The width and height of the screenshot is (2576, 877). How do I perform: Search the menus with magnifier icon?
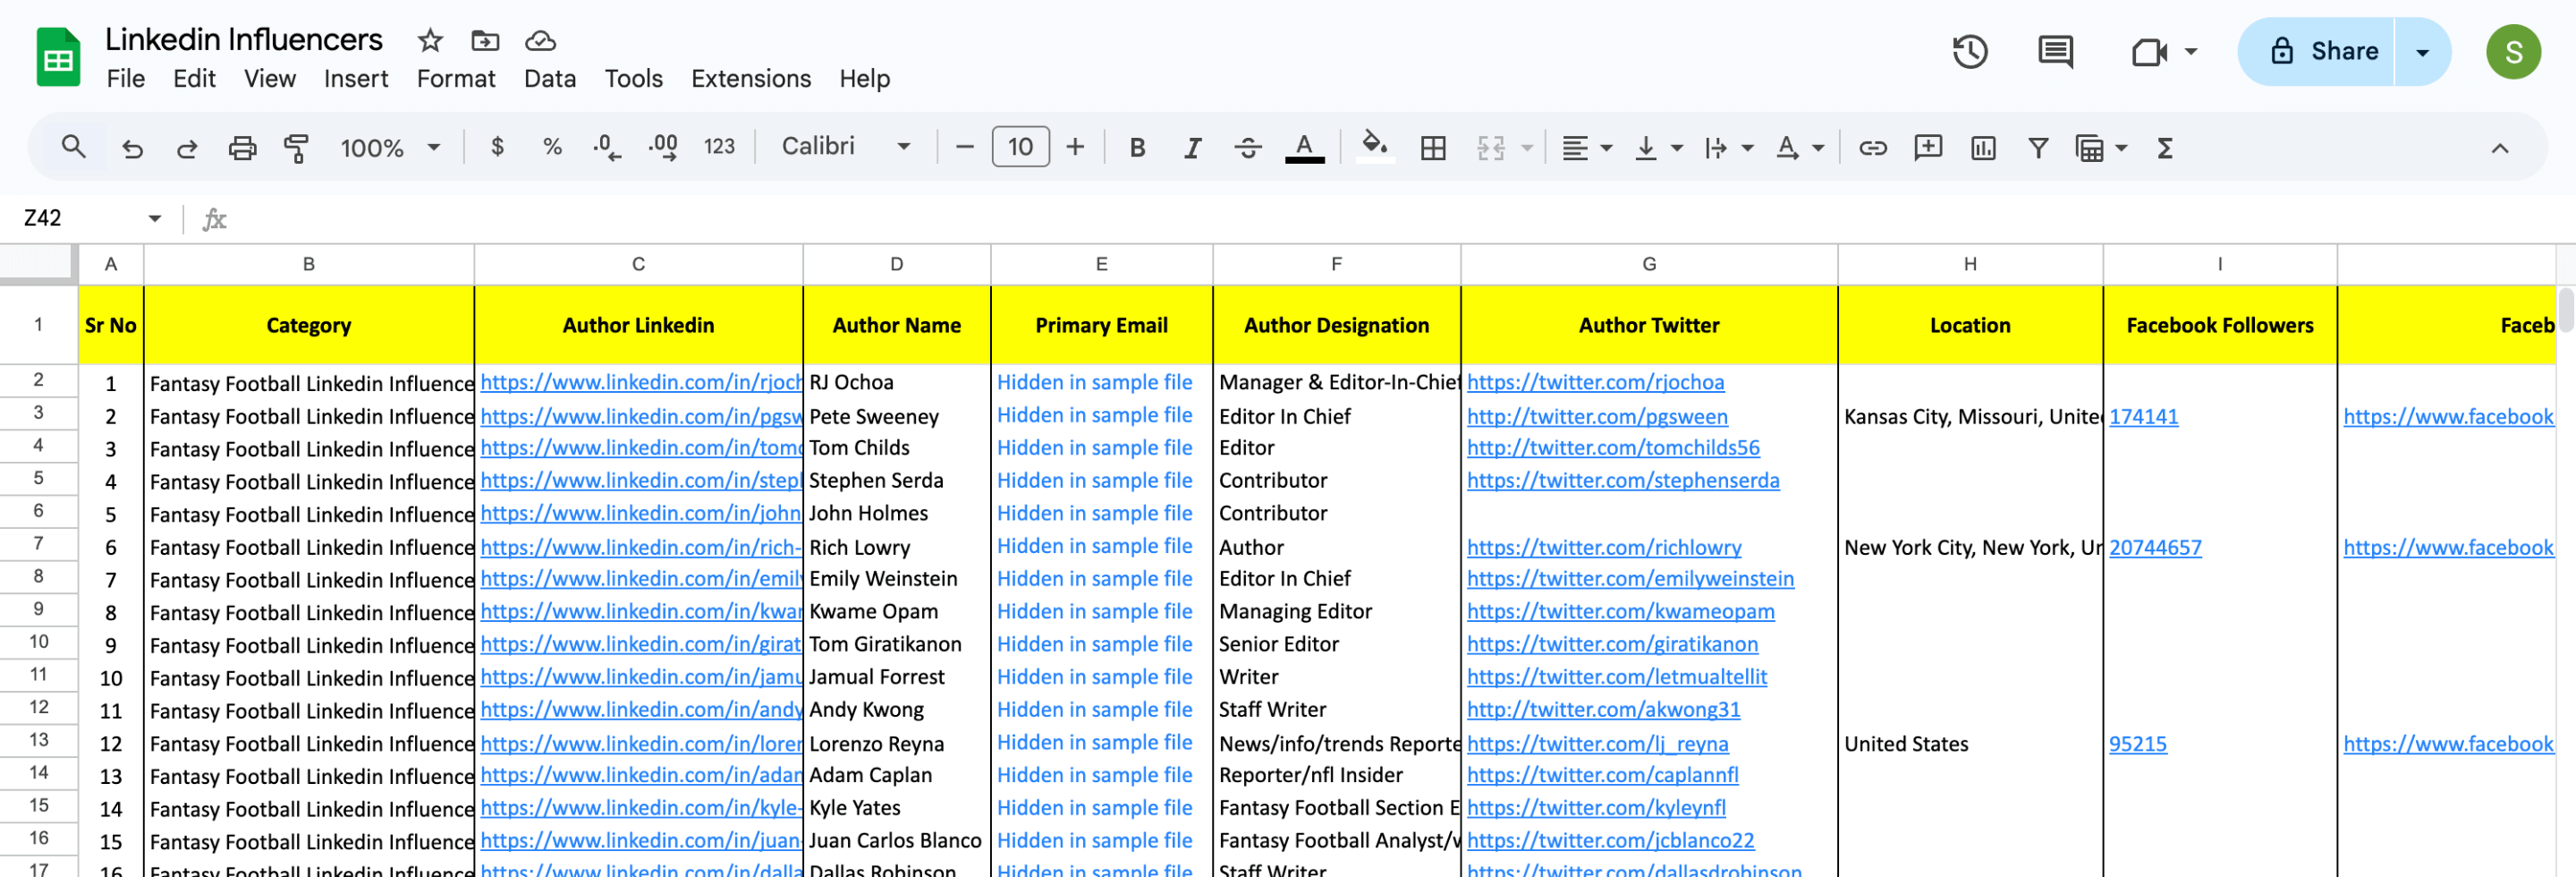[73, 147]
